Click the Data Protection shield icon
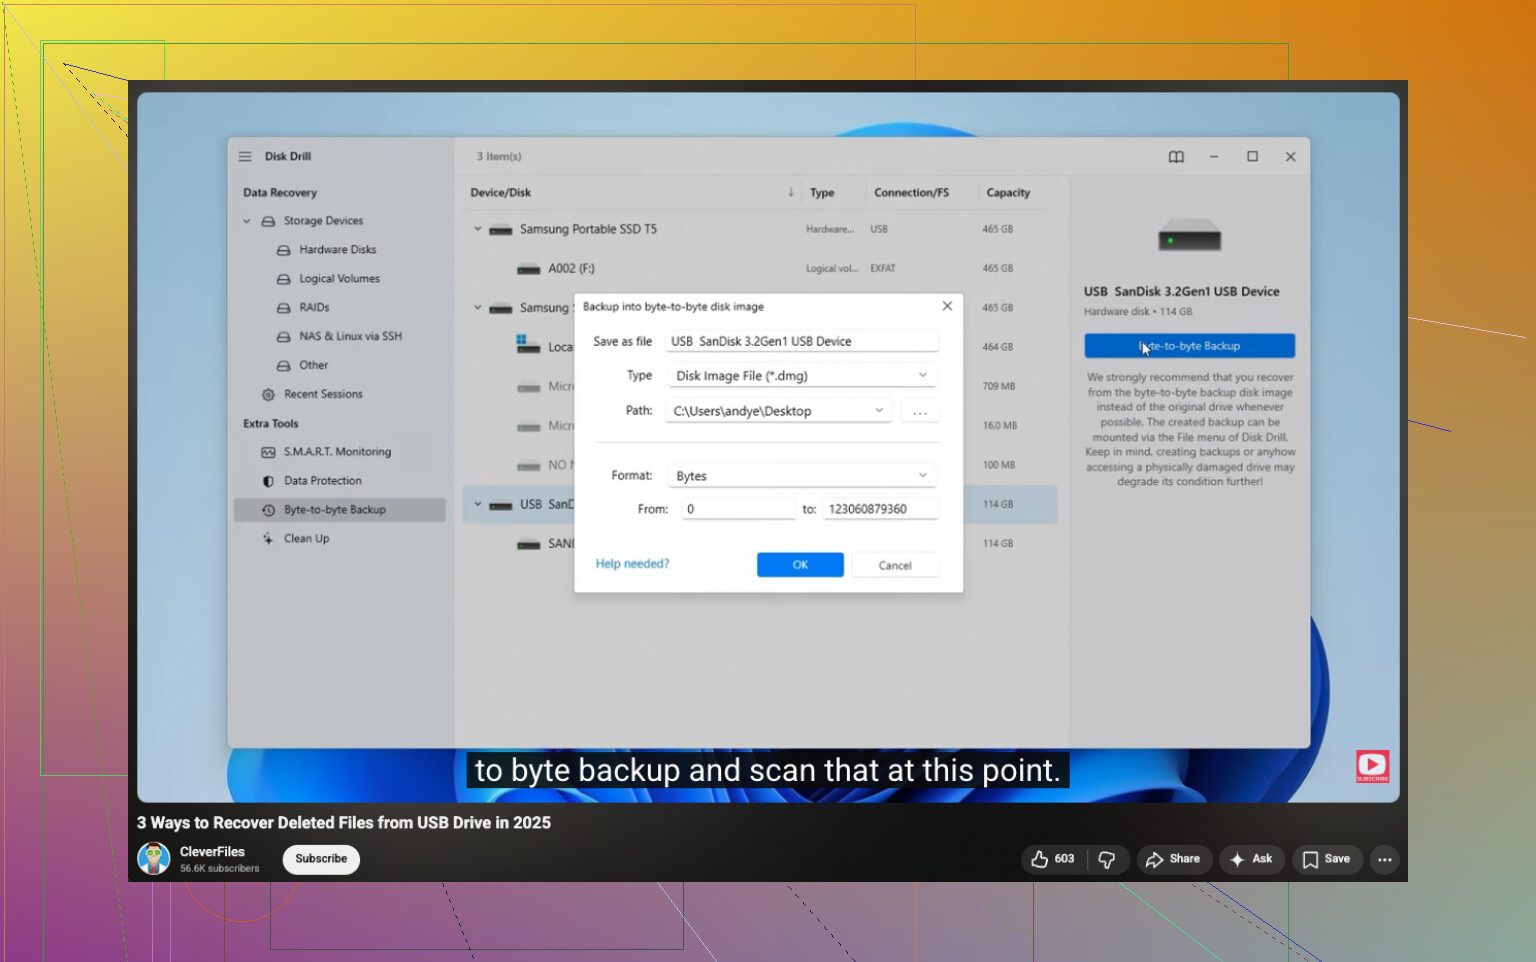This screenshot has width=1536, height=962. [x=268, y=482]
